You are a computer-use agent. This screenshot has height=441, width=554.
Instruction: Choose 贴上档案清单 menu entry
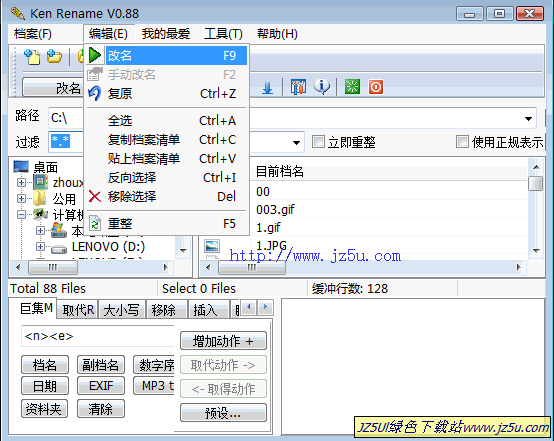point(166,159)
